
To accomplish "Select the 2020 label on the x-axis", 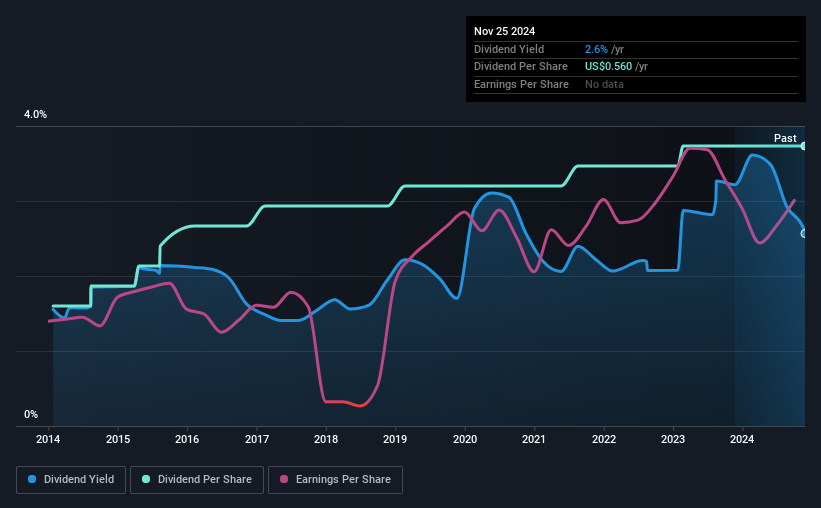I will tap(465, 439).
